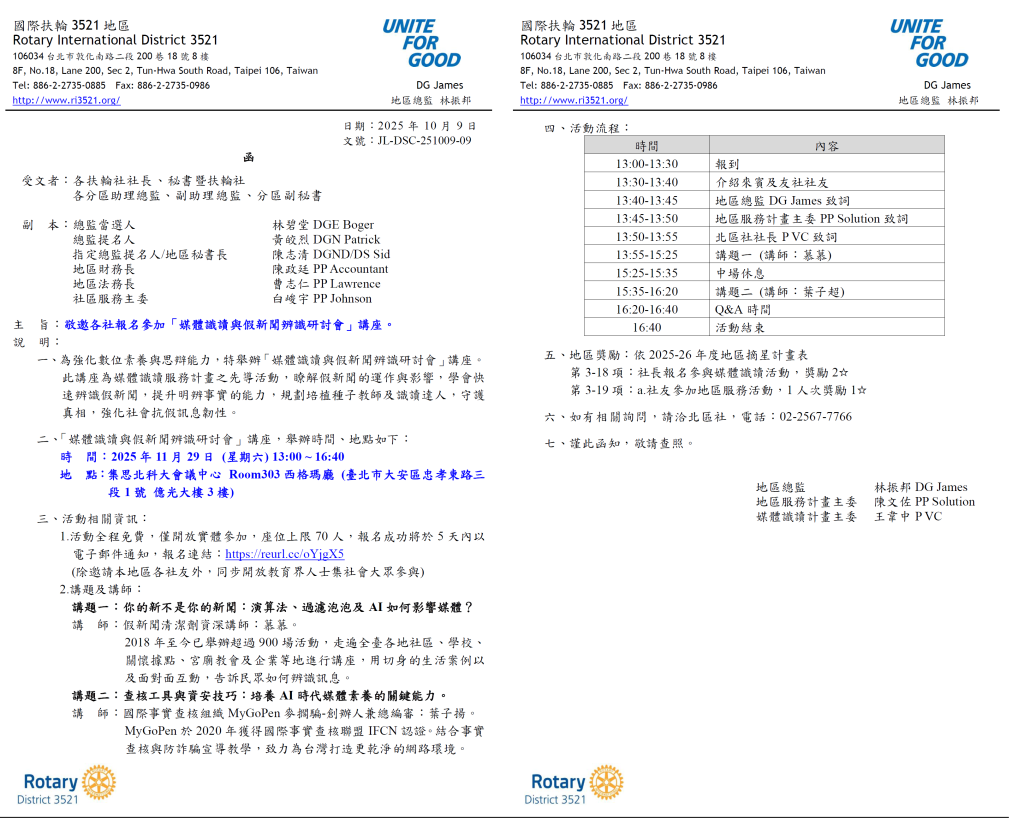Open the reurl.cc/oYjgX5 registration link
Screen dimensions: 1024x821
[284, 554]
